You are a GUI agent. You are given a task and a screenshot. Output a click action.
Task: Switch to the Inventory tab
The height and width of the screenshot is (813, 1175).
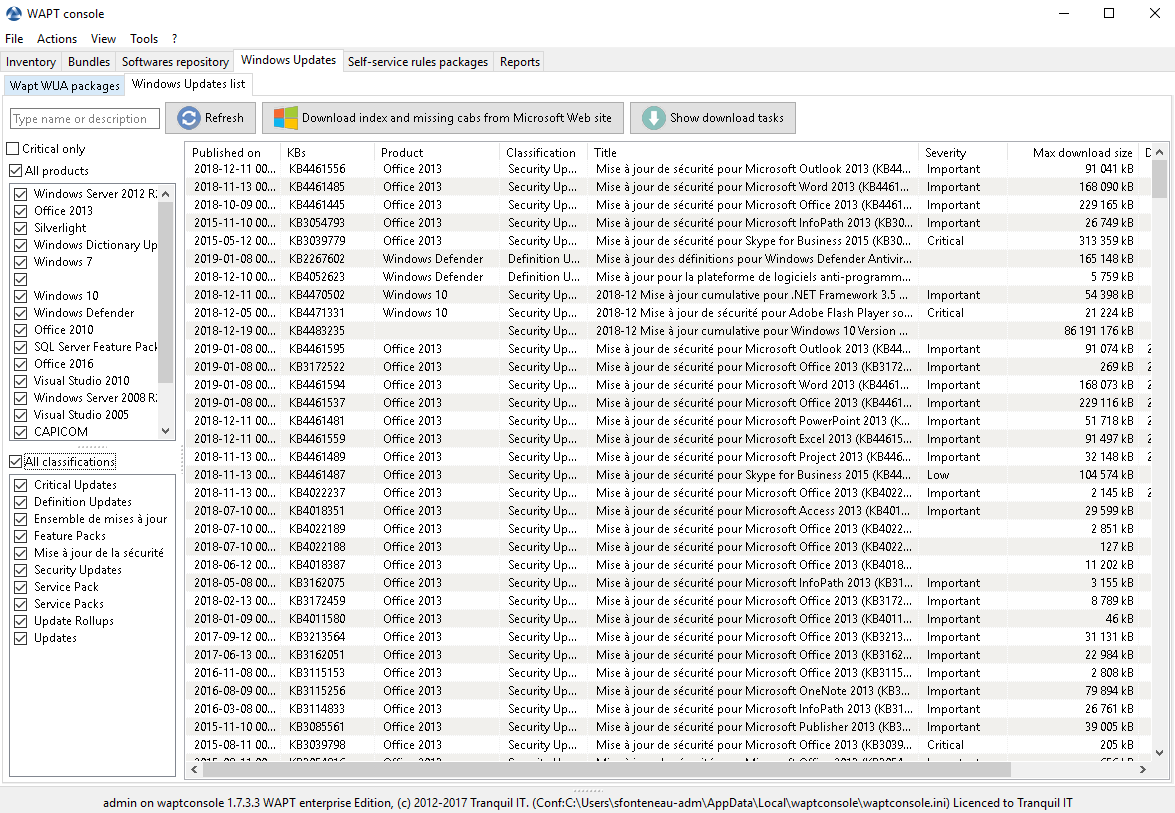[x=31, y=61]
